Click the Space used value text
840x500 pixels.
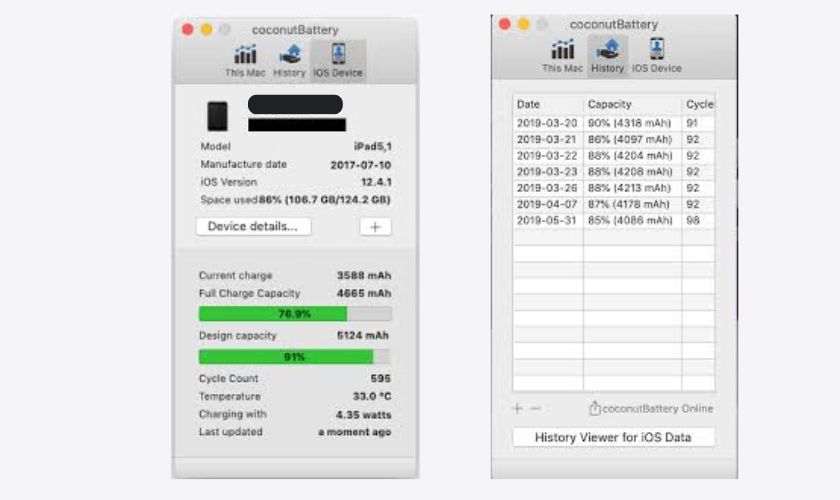(x=325, y=200)
